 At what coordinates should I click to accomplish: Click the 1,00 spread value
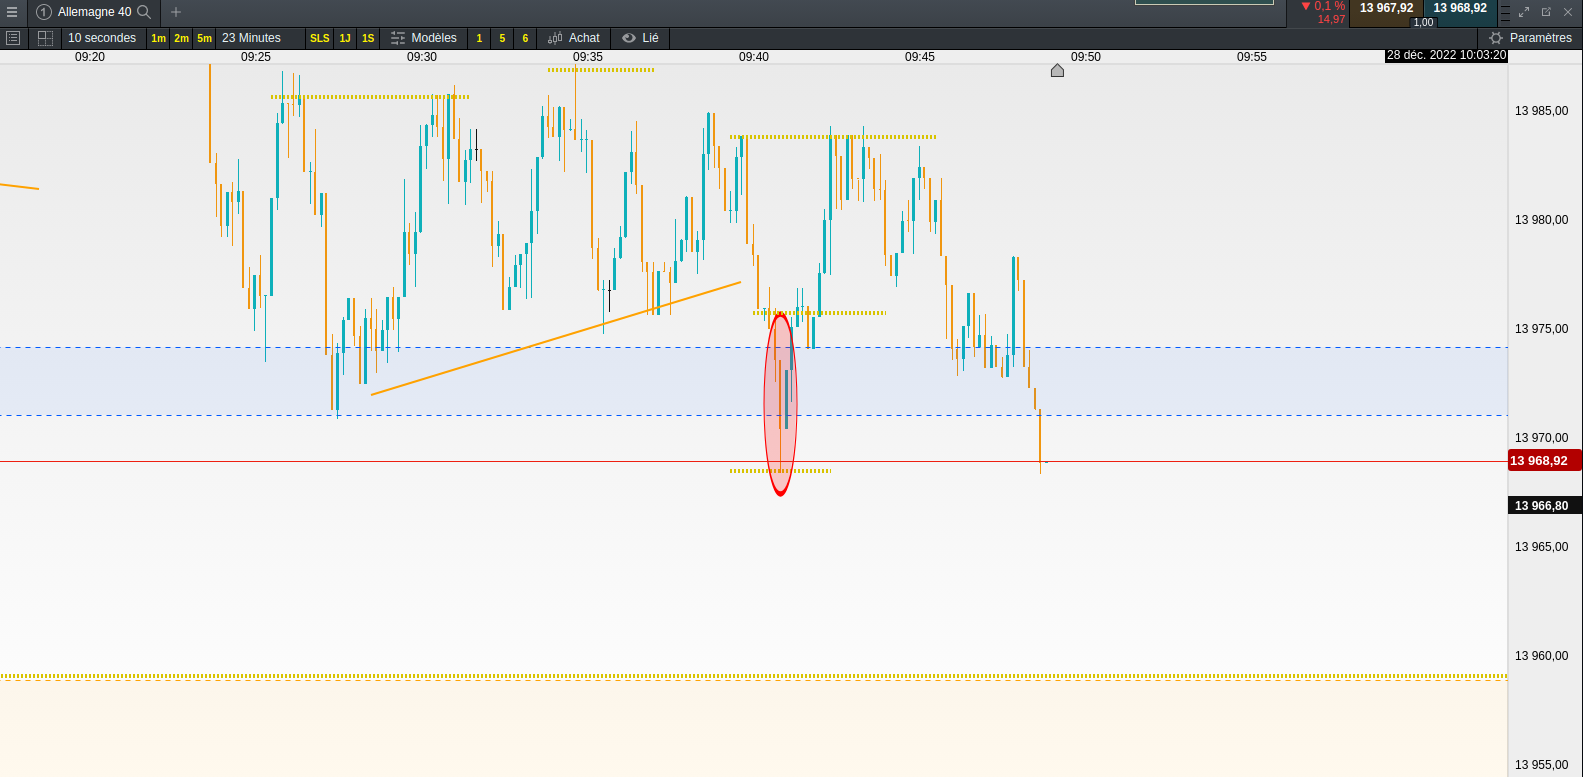[1423, 22]
